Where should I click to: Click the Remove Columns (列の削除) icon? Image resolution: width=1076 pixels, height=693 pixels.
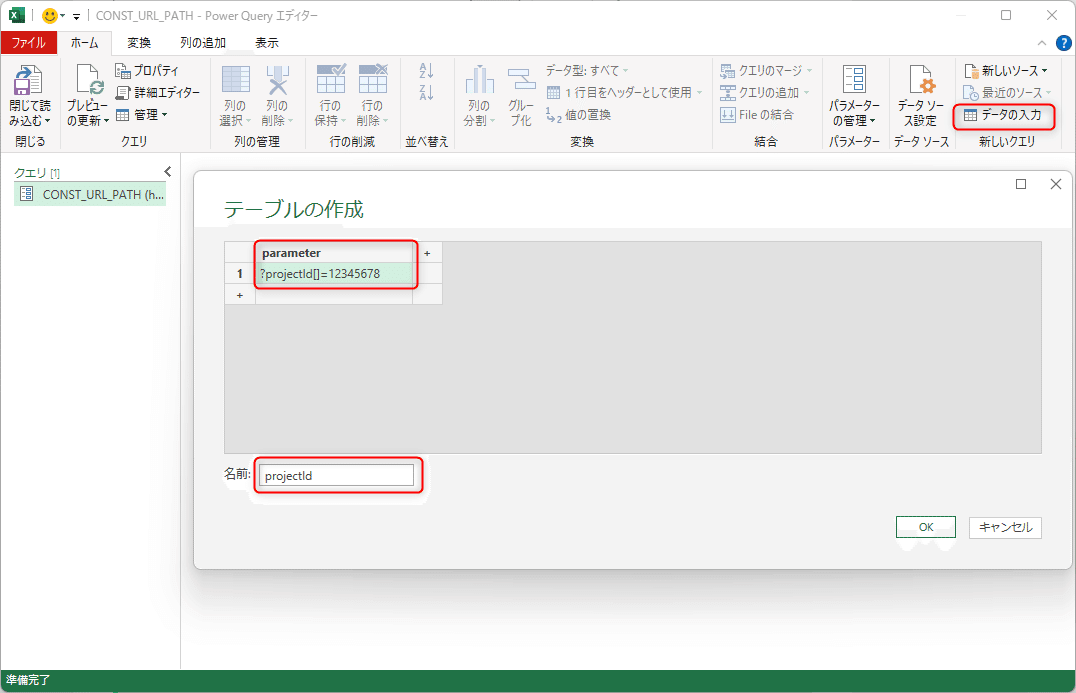coord(277,80)
